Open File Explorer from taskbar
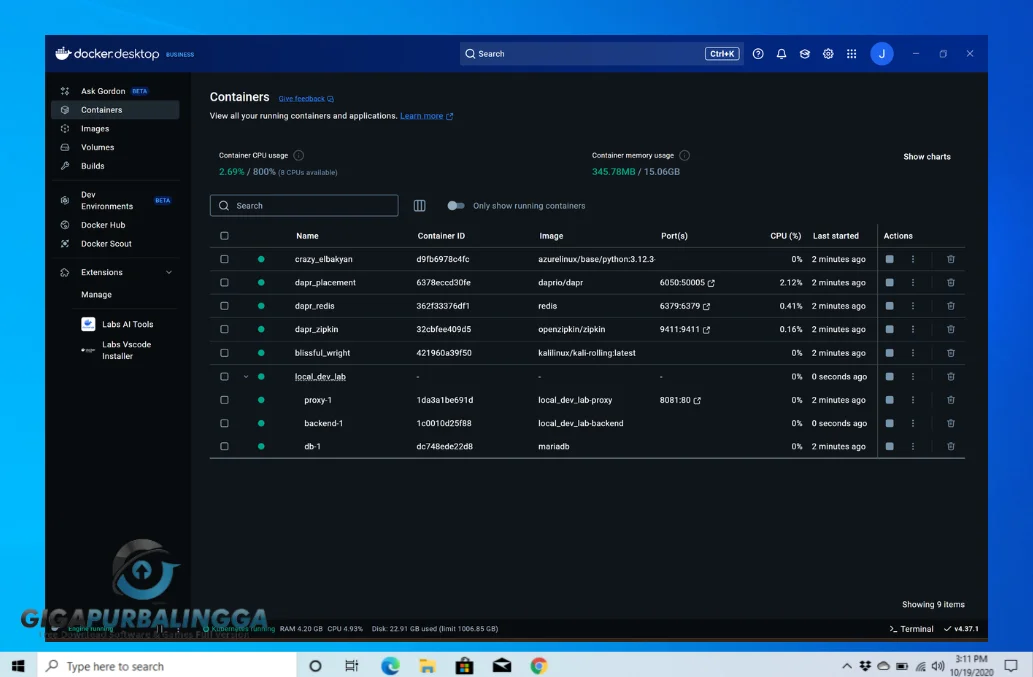This screenshot has width=1033, height=677. tap(427, 666)
